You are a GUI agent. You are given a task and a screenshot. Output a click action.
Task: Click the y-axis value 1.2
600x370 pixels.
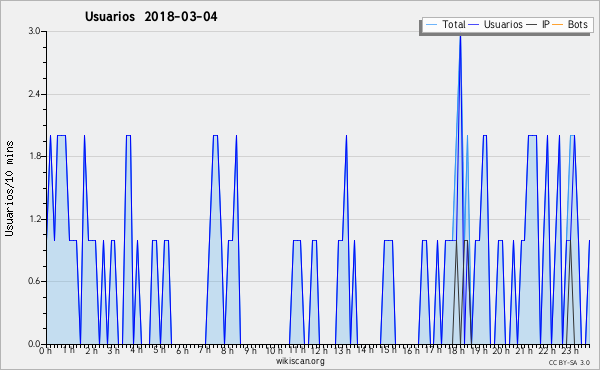tap(34, 219)
